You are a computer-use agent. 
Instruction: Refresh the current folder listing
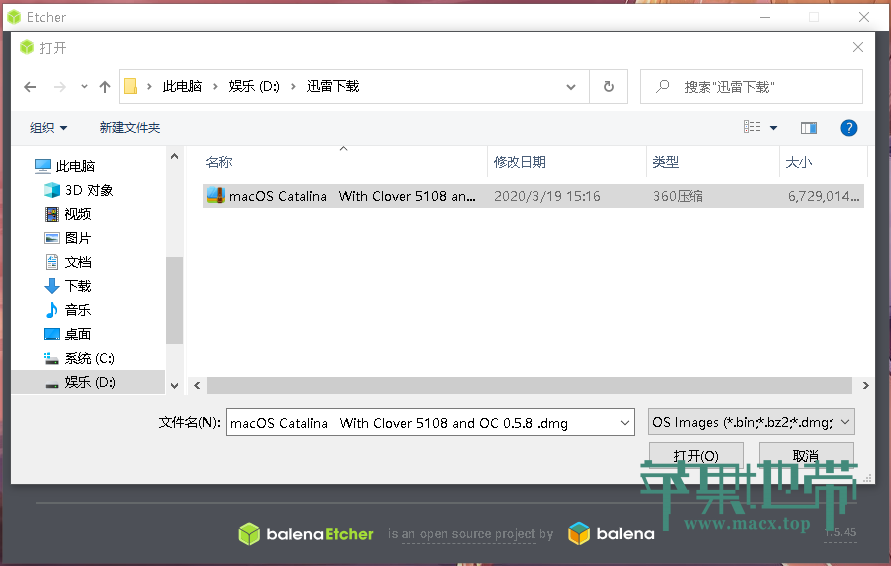608,87
